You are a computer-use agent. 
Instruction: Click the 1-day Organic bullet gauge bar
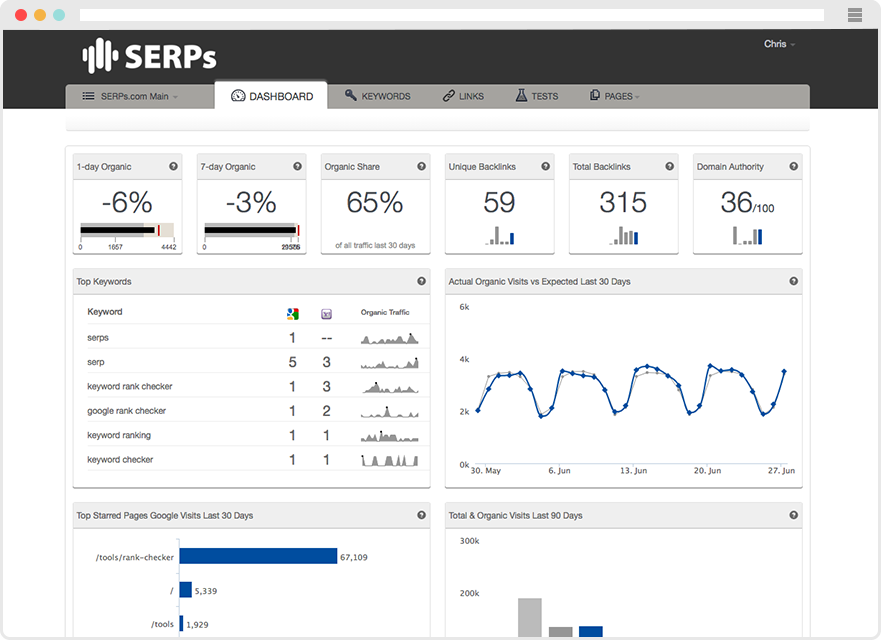coord(127,230)
